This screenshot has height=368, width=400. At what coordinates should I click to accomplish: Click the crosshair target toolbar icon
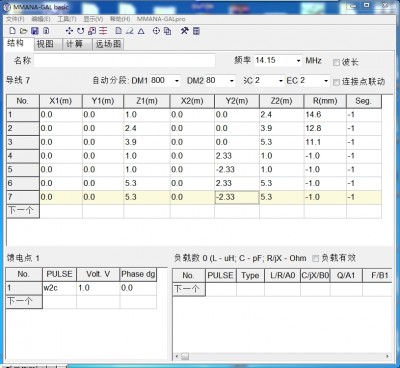tap(156, 31)
